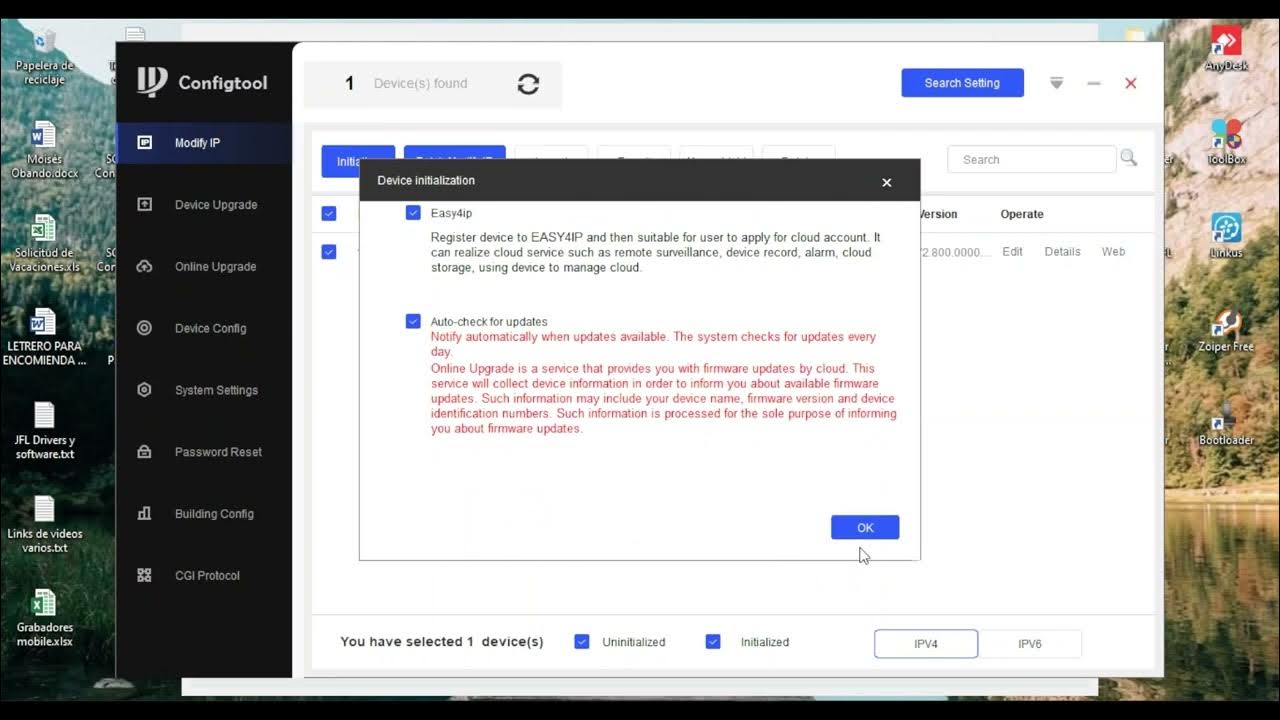Select the IPV6 button
Image resolution: width=1280 pixels, height=720 pixels.
coord(1030,644)
